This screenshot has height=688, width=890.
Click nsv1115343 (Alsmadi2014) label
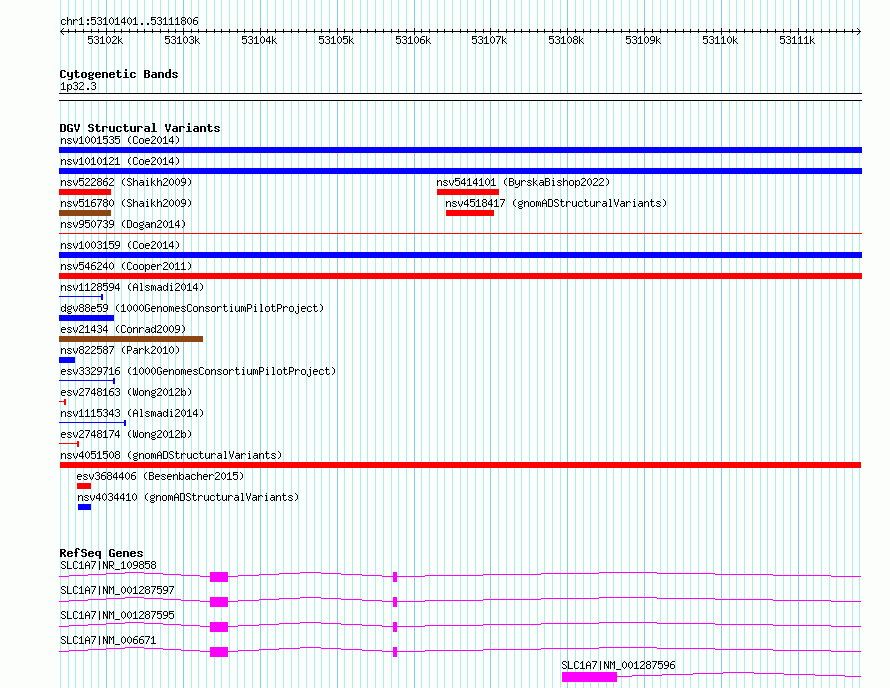click(132, 413)
